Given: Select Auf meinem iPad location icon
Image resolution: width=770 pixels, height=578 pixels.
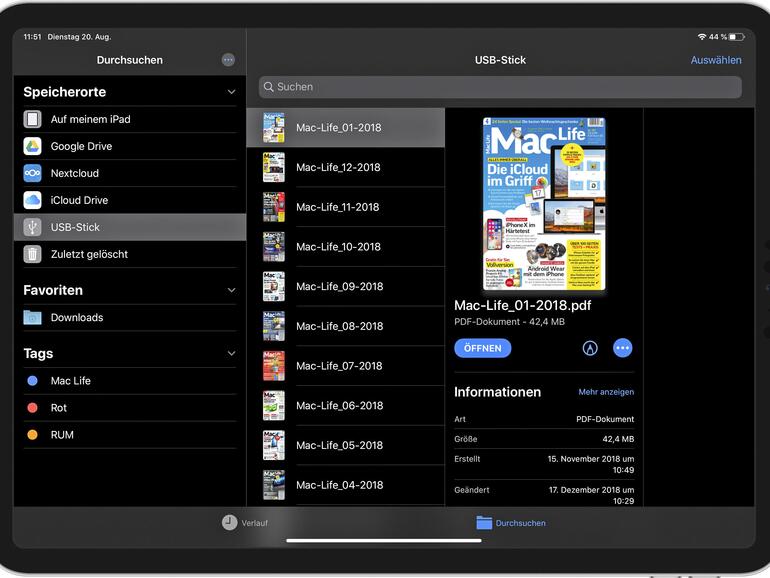Looking at the screenshot, I should [x=32, y=119].
